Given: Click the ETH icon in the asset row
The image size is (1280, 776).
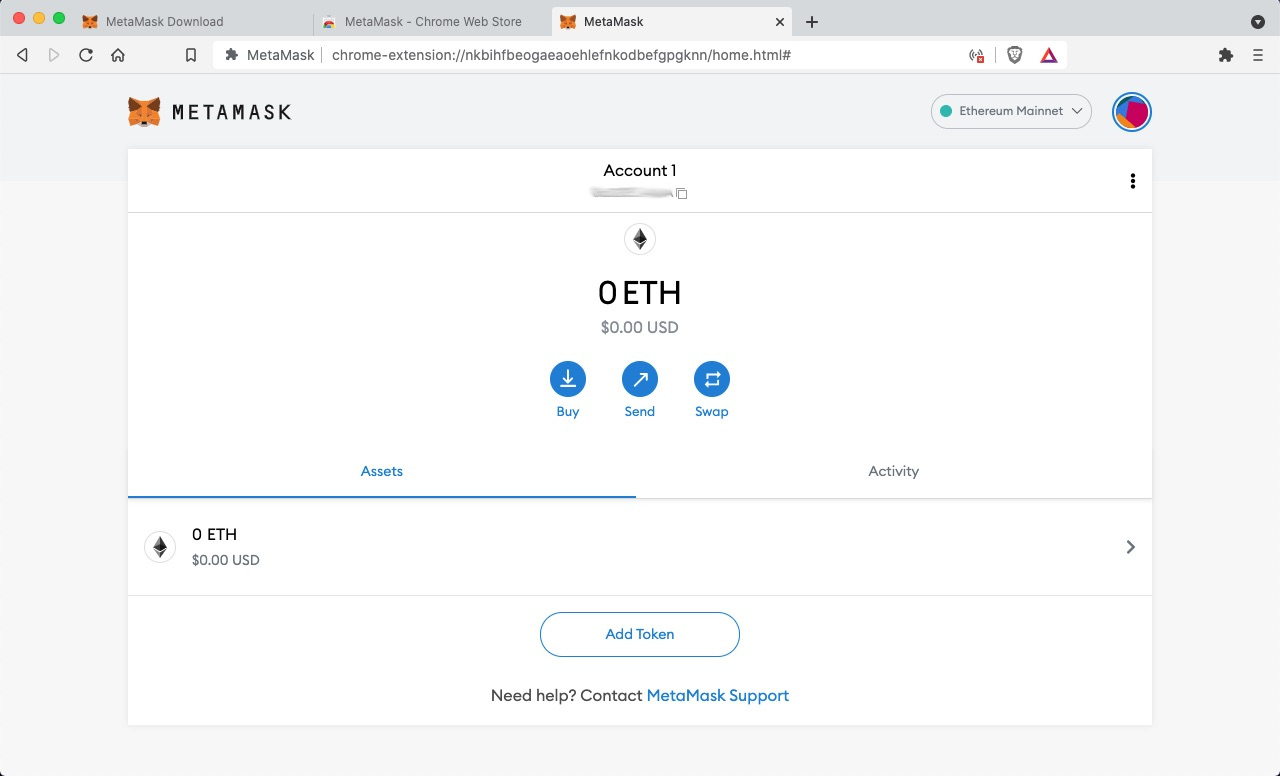Looking at the screenshot, I should pos(160,547).
